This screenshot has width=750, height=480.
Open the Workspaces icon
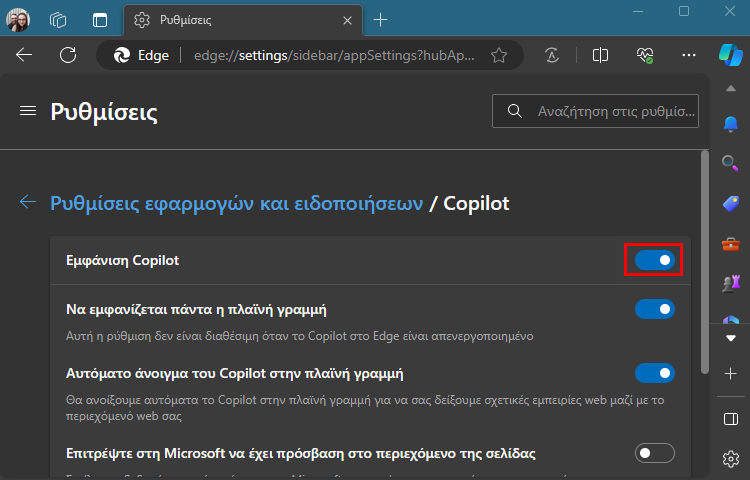click(58, 20)
